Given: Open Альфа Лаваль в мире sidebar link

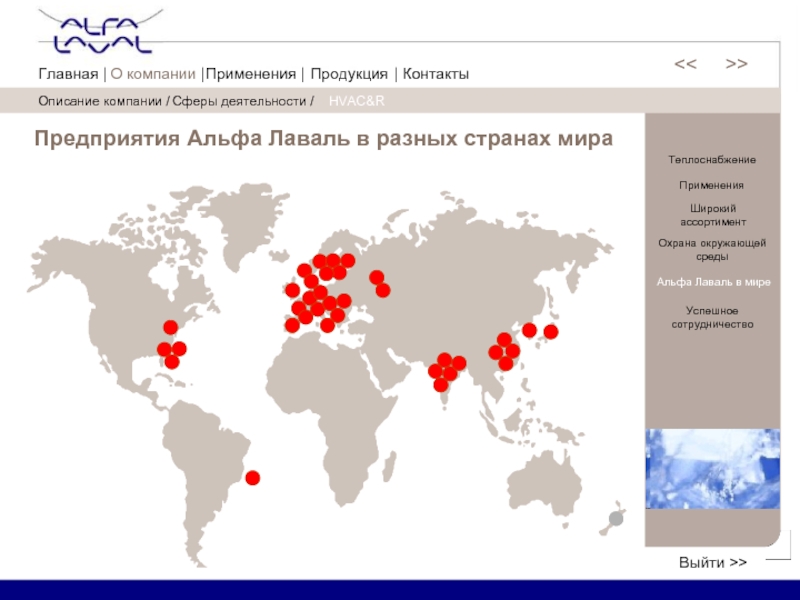Looking at the screenshot, I should point(713,282).
